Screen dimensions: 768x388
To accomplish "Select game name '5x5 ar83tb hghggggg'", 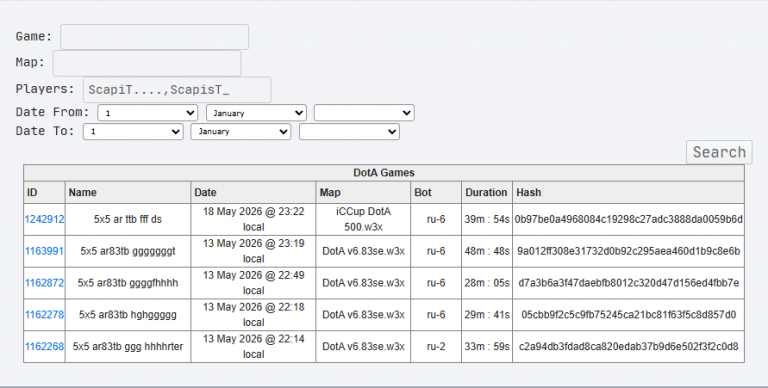I will (128, 315).
